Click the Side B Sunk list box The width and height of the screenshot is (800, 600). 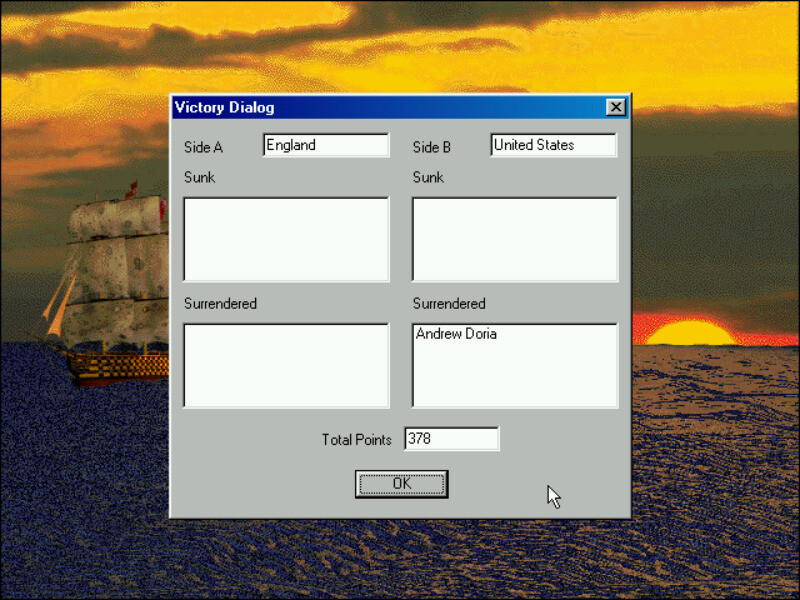click(x=515, y=239)
